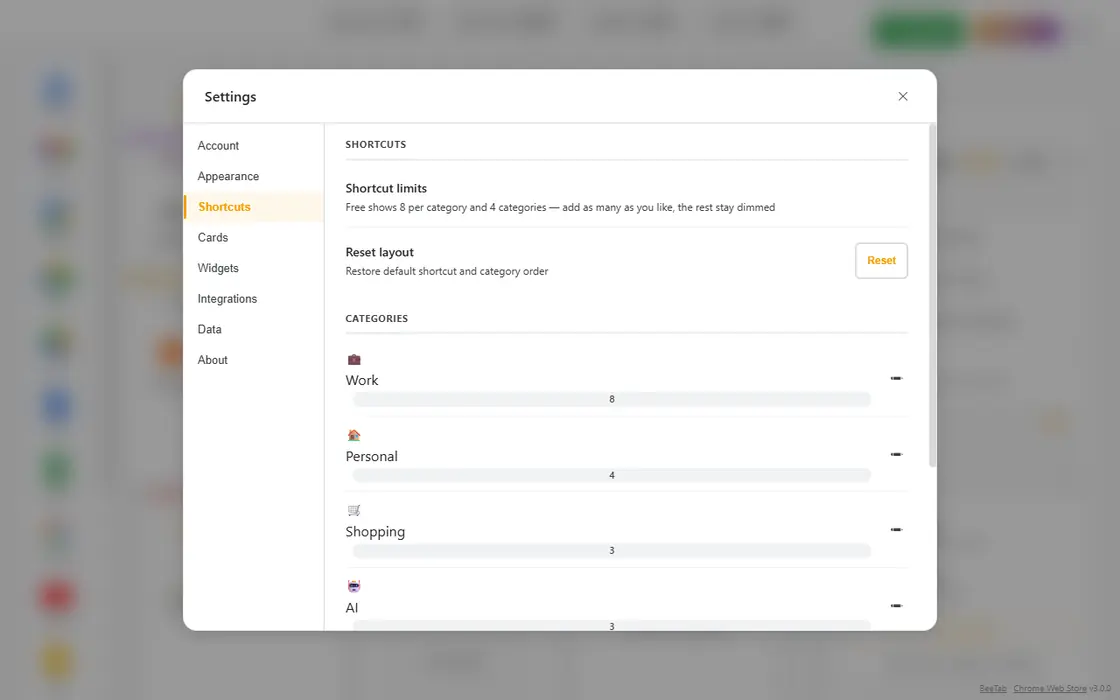Click the Personal count bar showing 4

[611, 475]
